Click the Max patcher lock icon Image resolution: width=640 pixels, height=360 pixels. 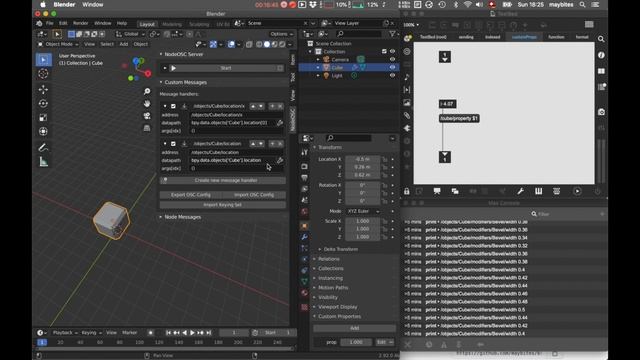407,191
